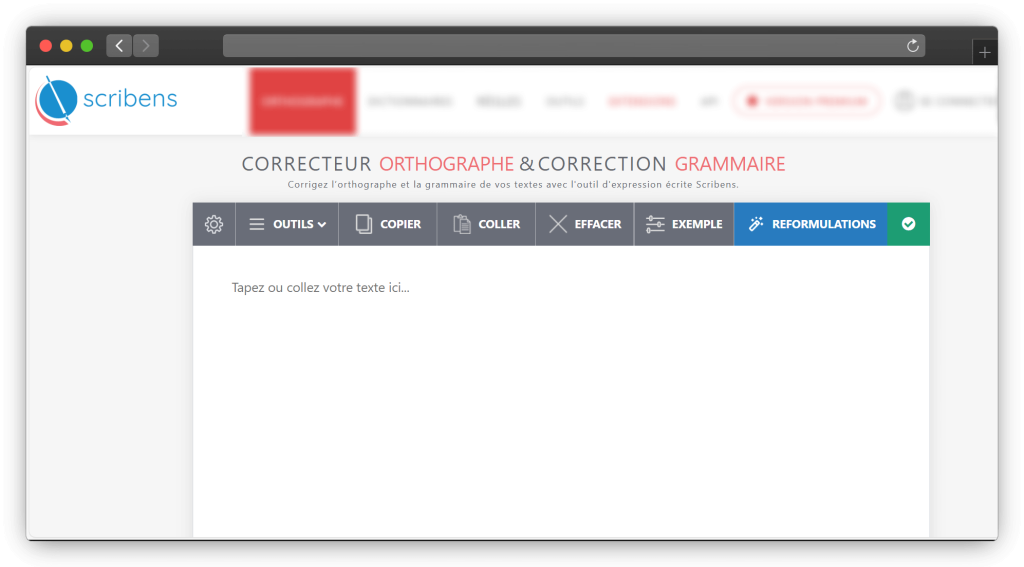Go to the Scribens logo homepage
The width and height of the screenshot is (1024, 567).
[107, 99]
